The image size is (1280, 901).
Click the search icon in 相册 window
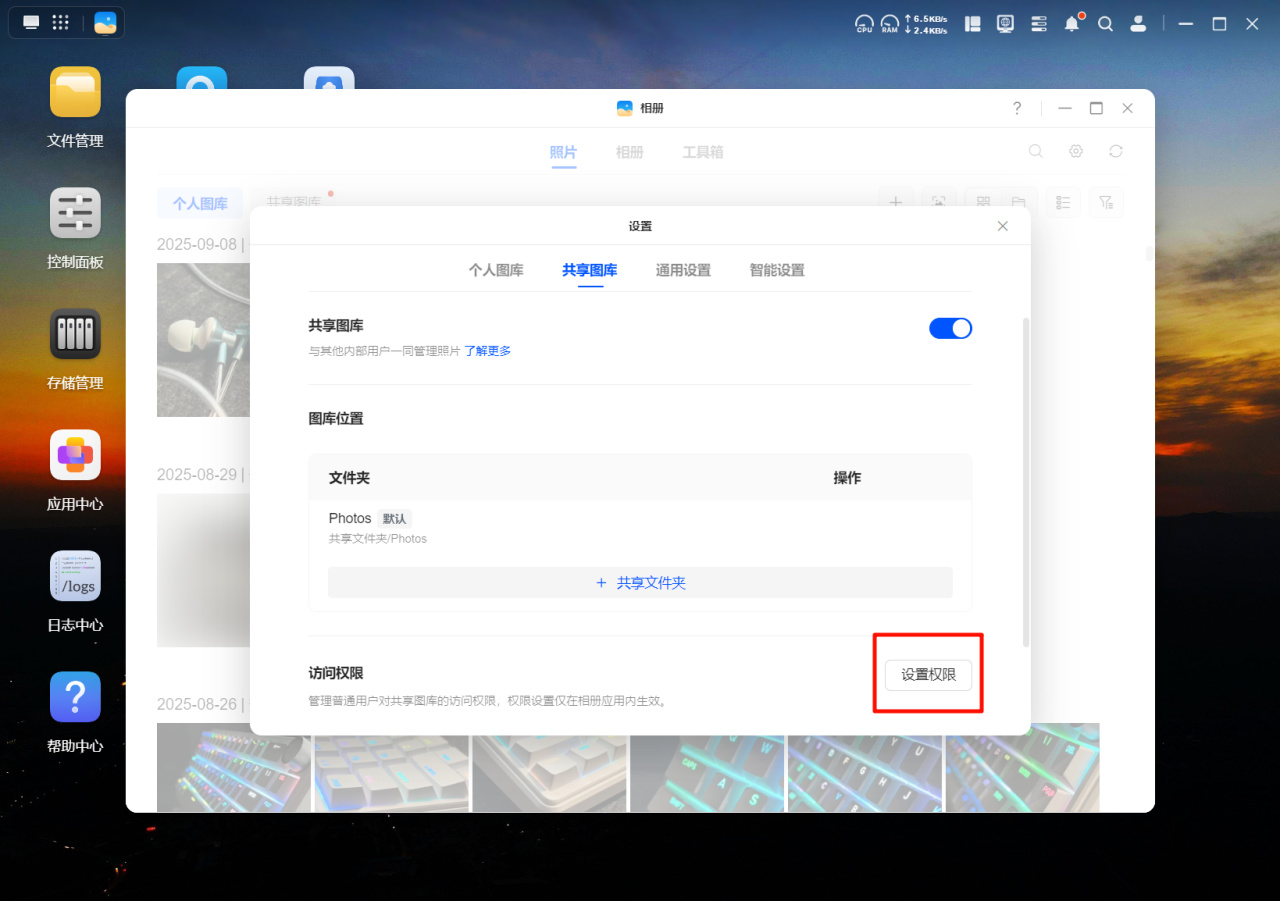(x=1036, y=151)
